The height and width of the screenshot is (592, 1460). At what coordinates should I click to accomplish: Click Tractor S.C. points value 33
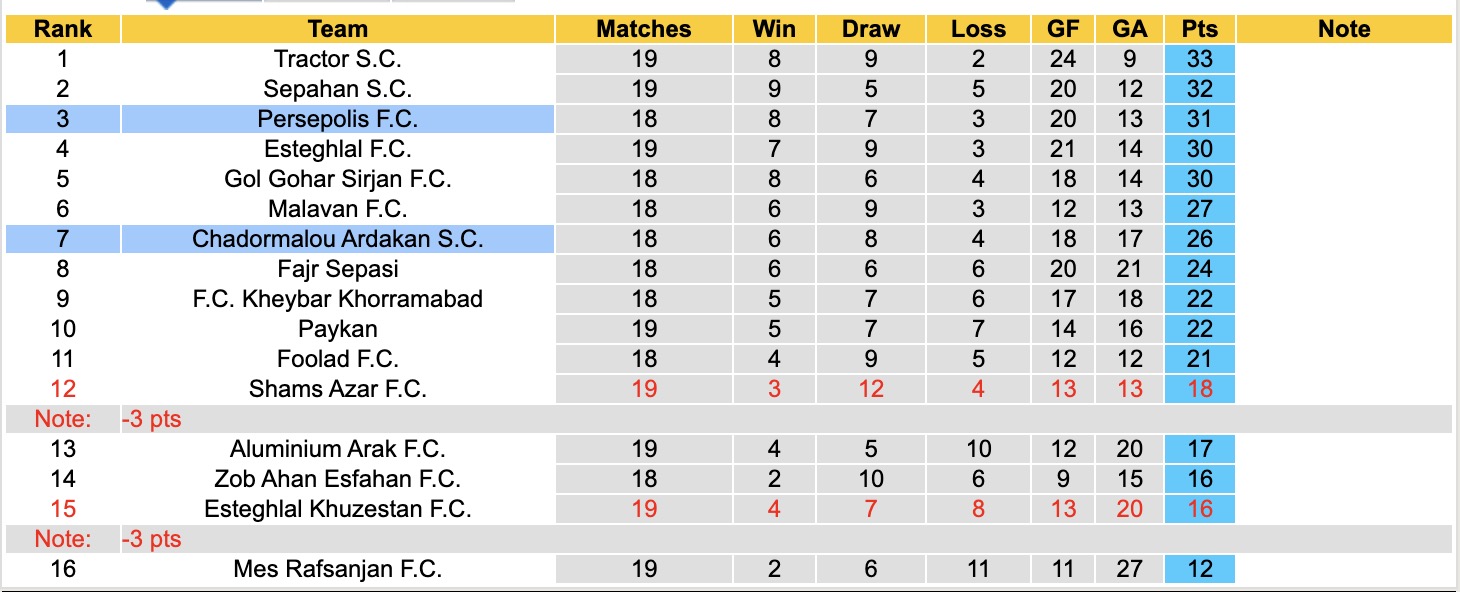coord(1199,59)
